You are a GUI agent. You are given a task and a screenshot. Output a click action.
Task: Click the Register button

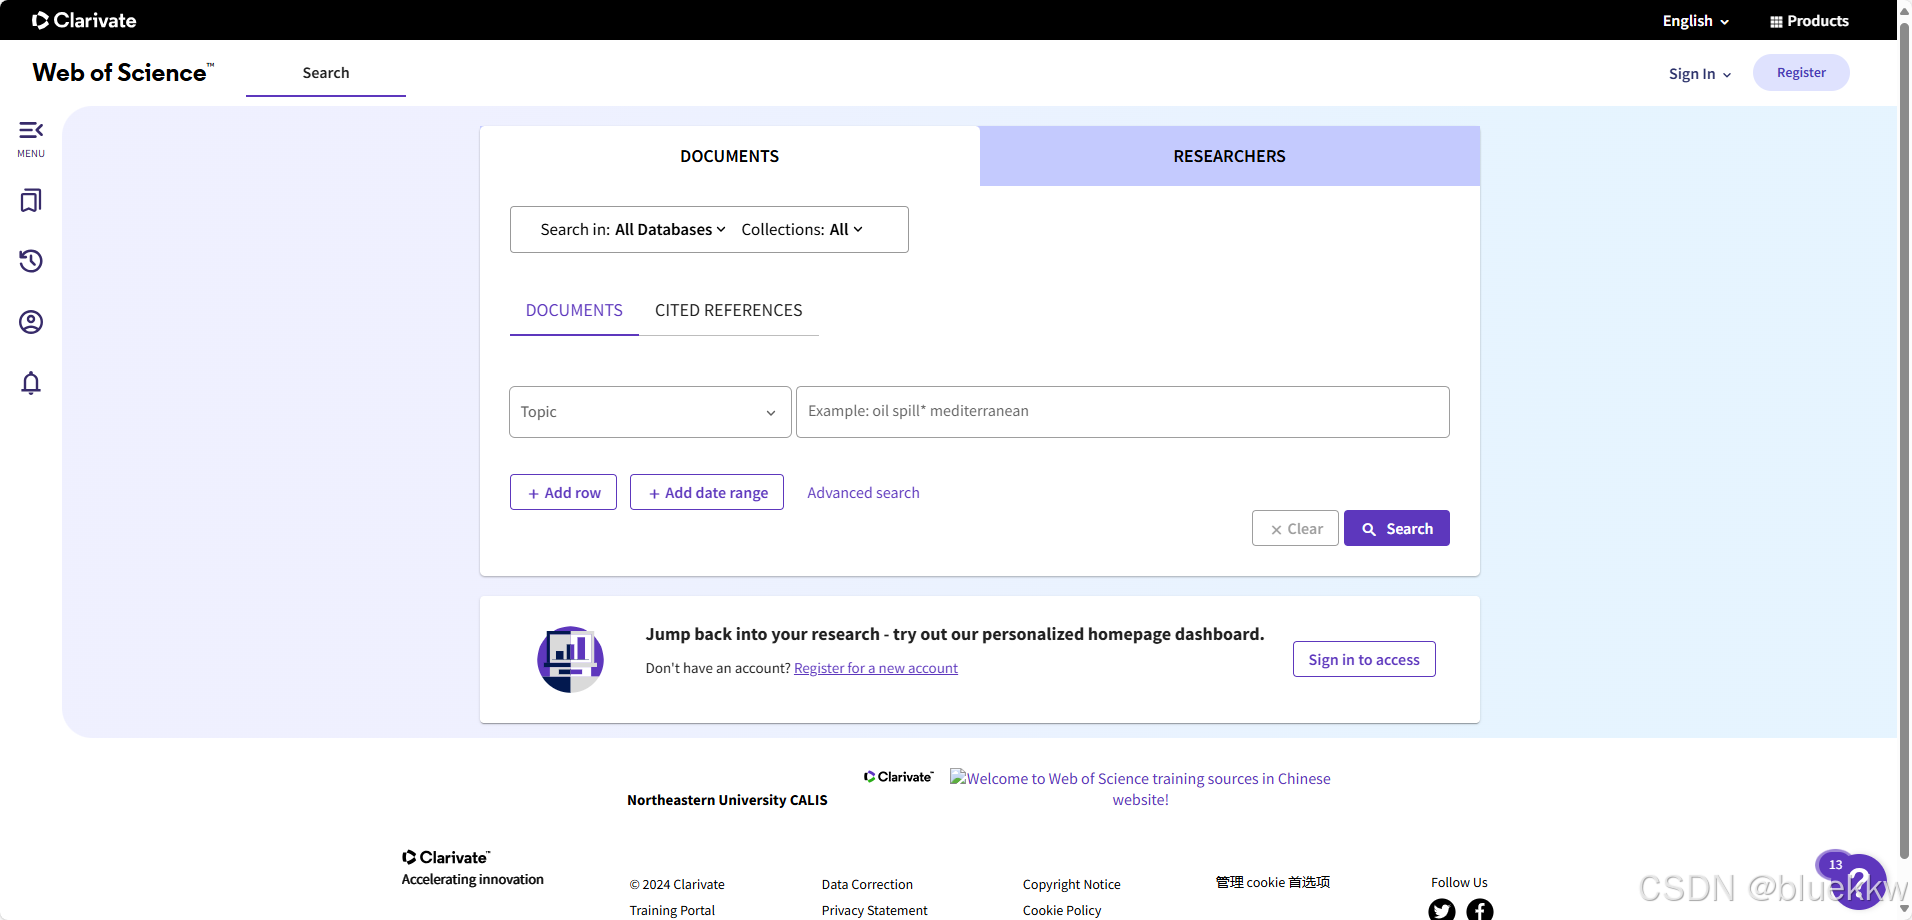tap(1801, 73)
